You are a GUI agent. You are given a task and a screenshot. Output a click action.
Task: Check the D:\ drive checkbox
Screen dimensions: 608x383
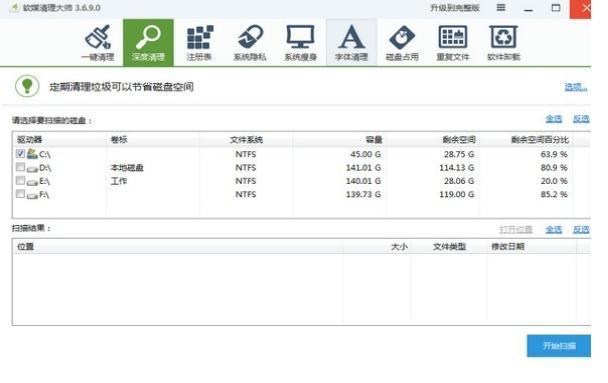point(21,167)
